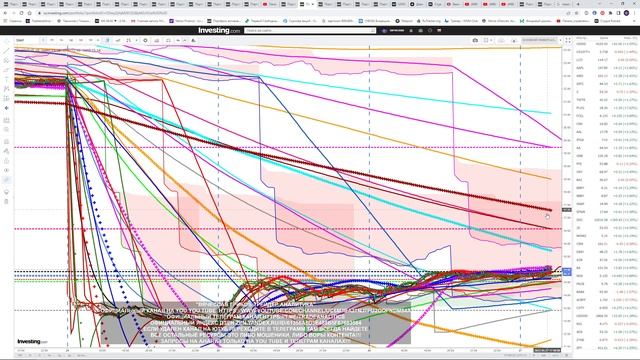Select the patterns tool in left toolbar
Viewport: 640px width, 360px height.
tap(6, 89)
